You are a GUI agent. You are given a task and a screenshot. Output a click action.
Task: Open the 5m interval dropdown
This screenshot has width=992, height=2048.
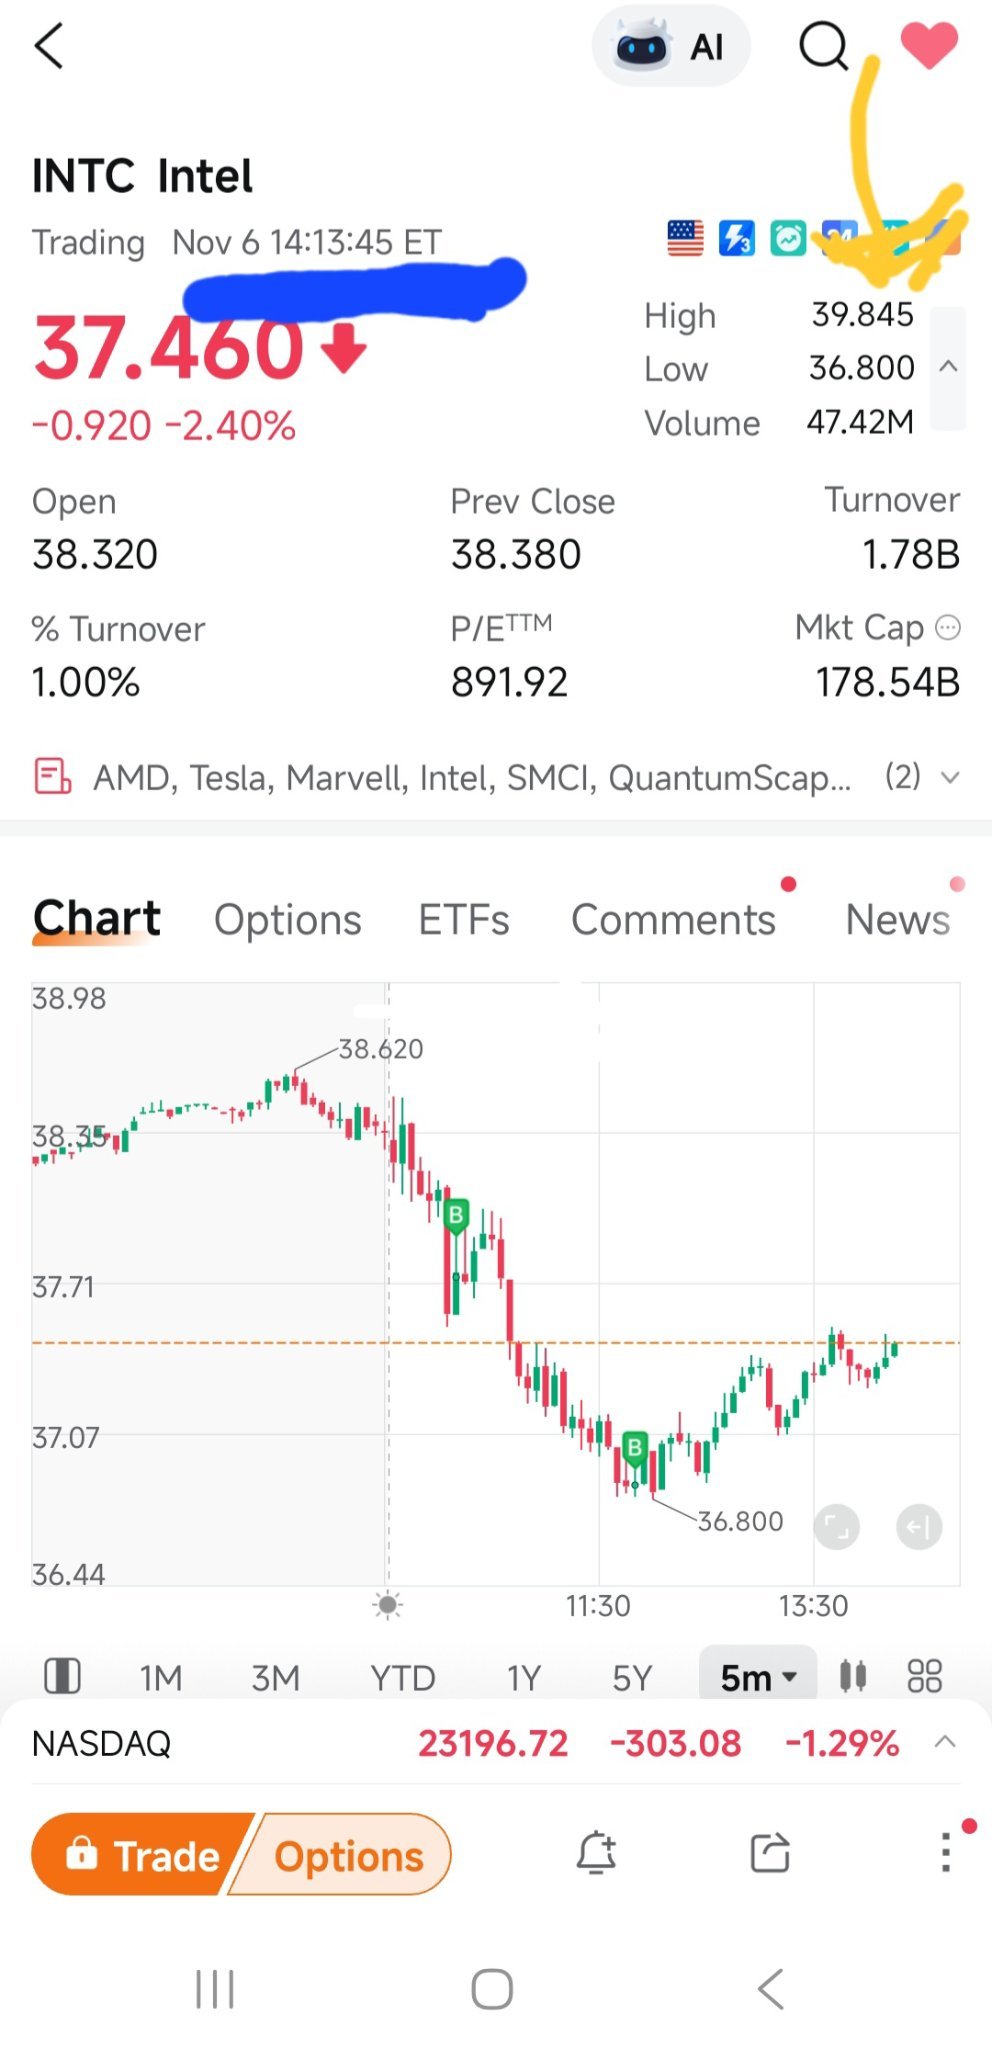(x=758, y=1677)
